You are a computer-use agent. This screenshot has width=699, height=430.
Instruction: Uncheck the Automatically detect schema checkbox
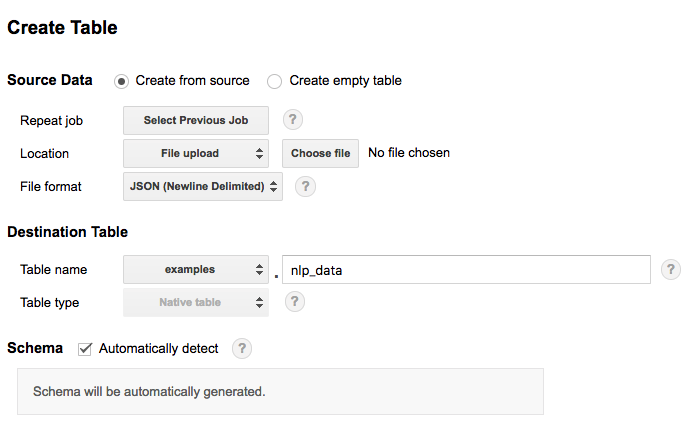(85, 348)
